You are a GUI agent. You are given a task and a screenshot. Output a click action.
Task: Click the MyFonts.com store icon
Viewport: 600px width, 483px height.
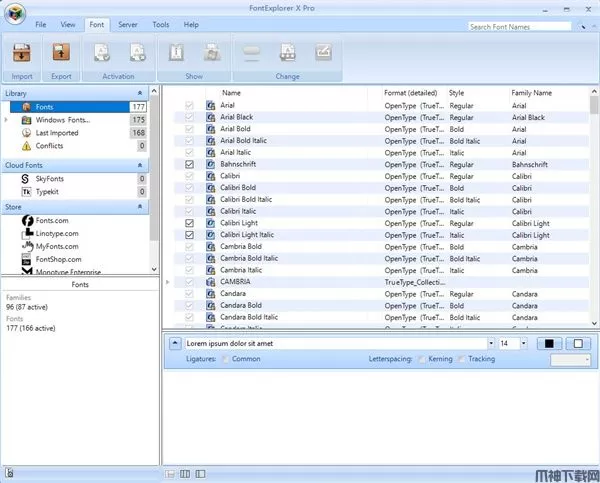coord(27,246)
